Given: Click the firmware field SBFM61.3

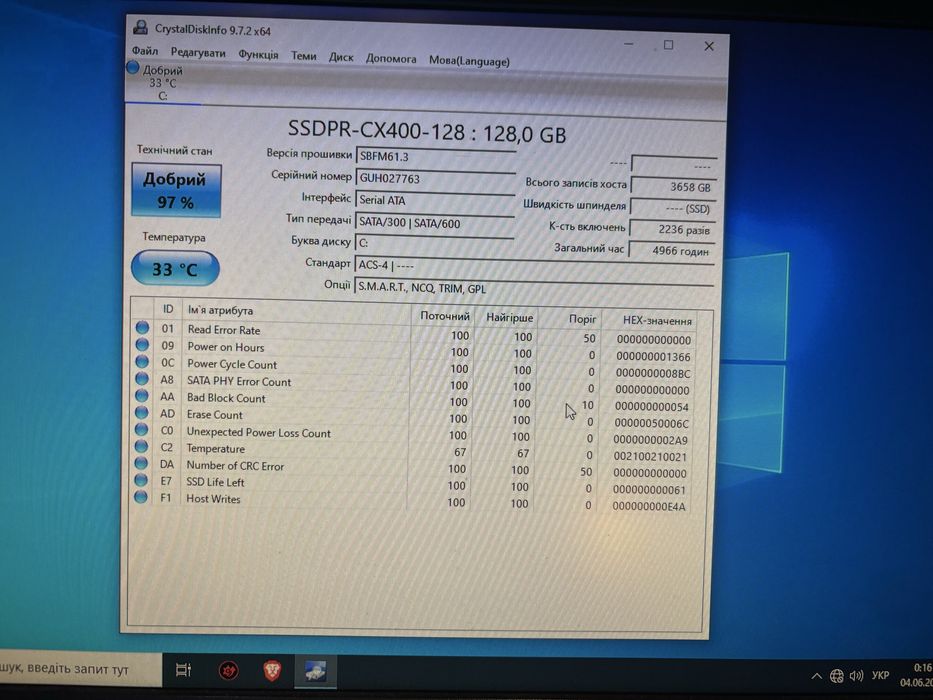Looking at the screenshot, I should point(436,157).
